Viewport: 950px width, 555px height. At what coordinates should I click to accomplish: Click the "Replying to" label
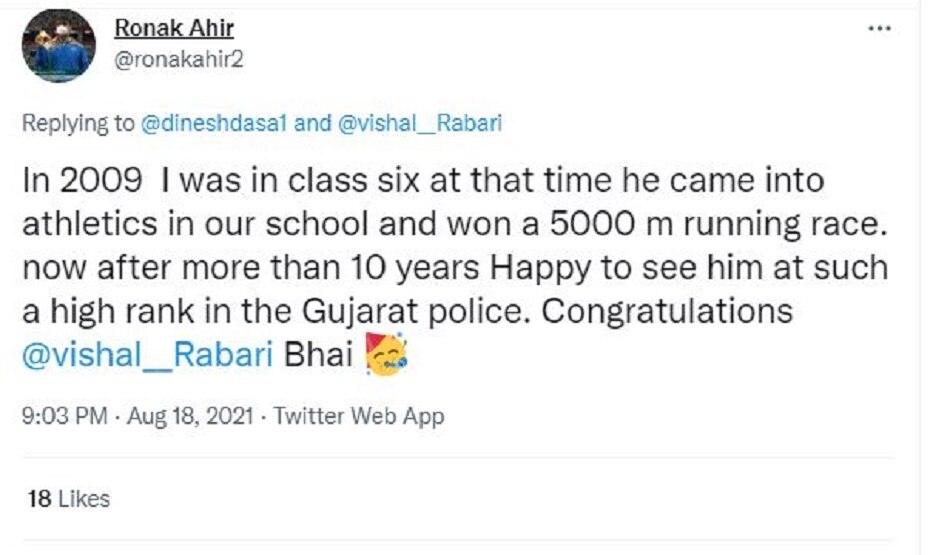(x=77, y=123)
